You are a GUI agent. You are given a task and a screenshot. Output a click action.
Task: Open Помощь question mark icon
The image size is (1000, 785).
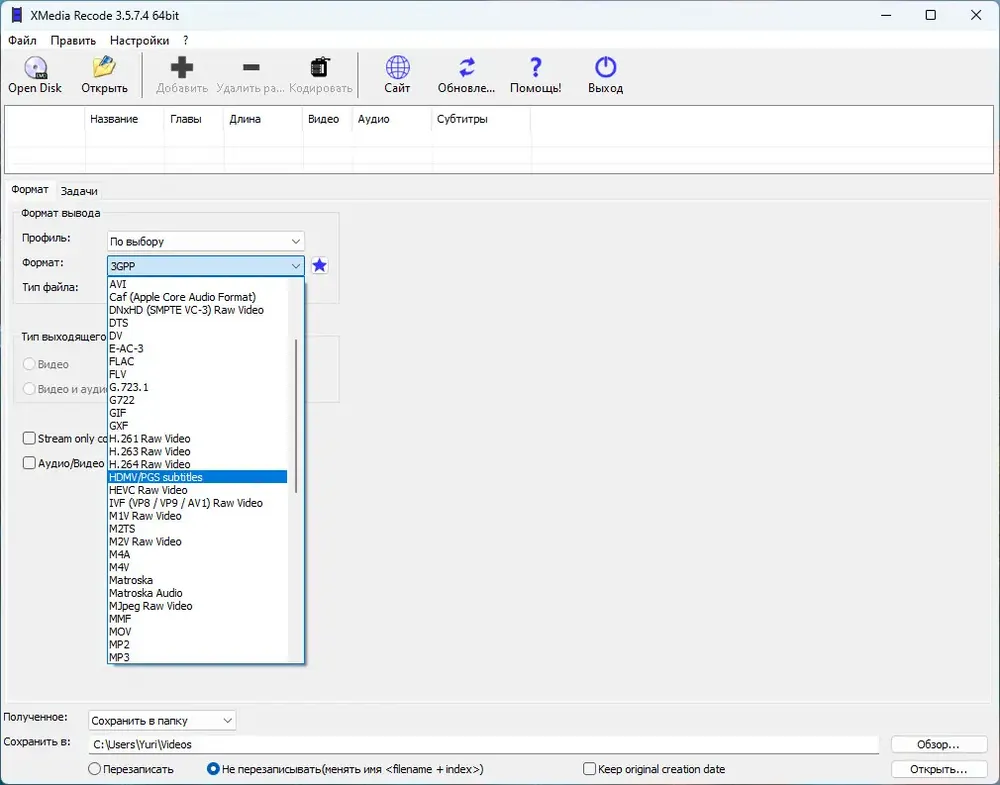point(536,67)
